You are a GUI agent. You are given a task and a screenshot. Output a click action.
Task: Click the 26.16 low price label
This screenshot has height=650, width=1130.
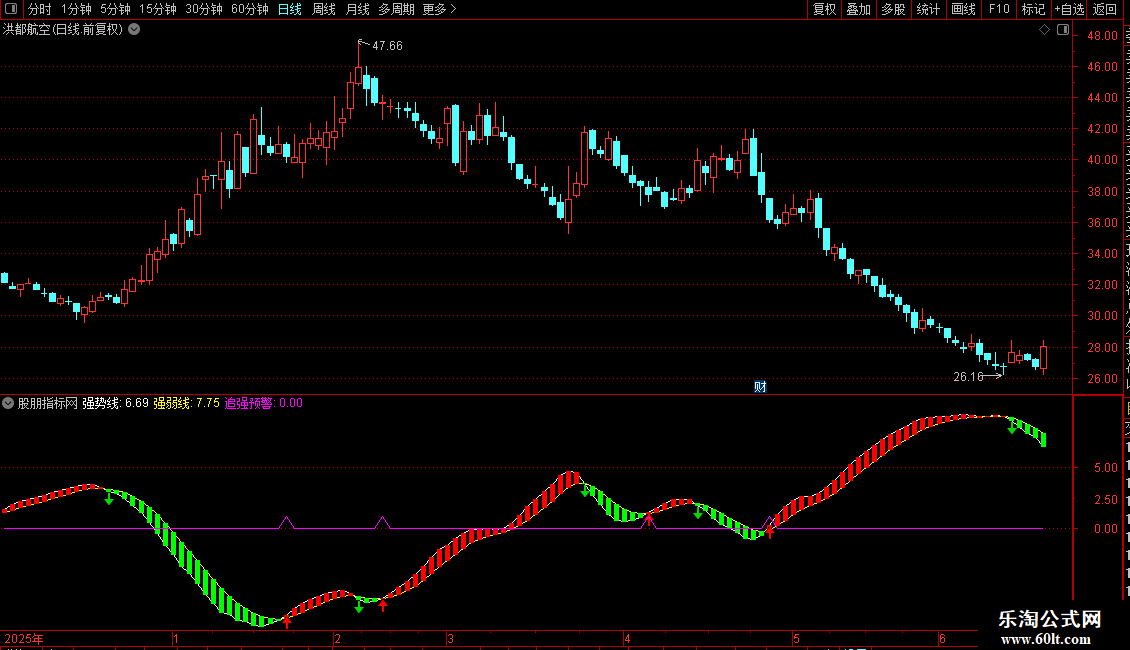tap(968, 376)
